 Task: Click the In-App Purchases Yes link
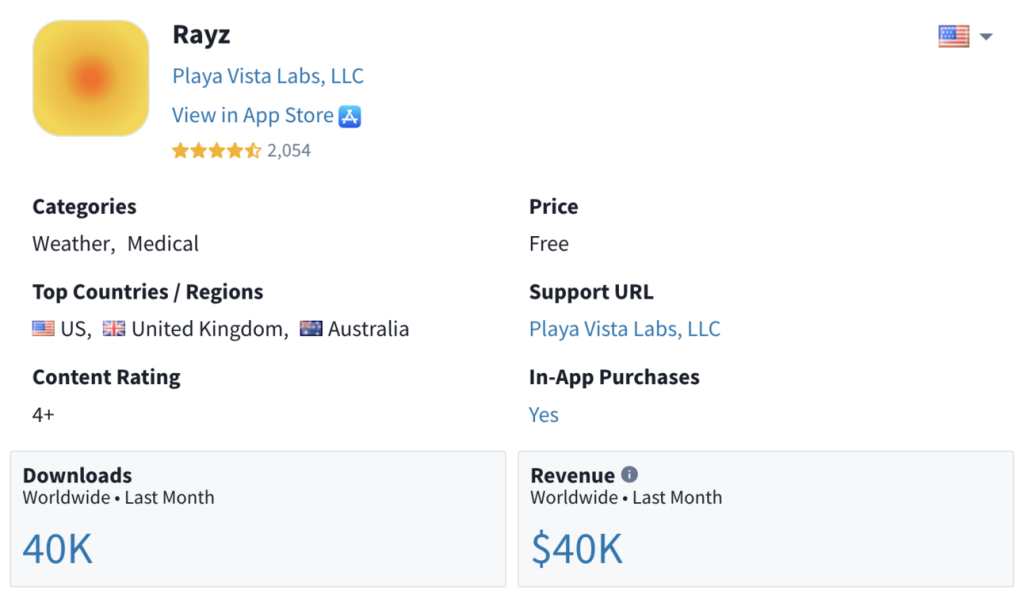point(544,415)
